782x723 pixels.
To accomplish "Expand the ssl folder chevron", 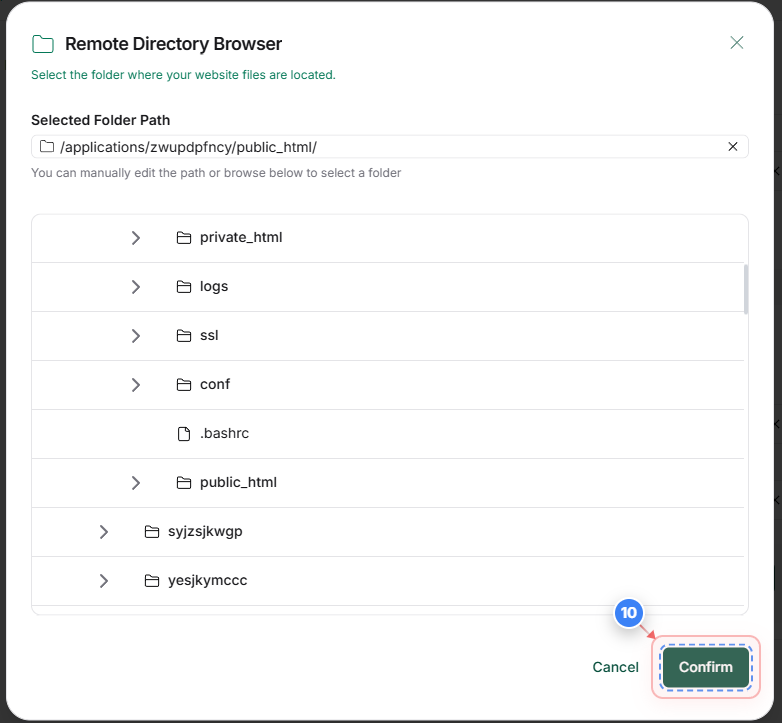I will [136, 336].
